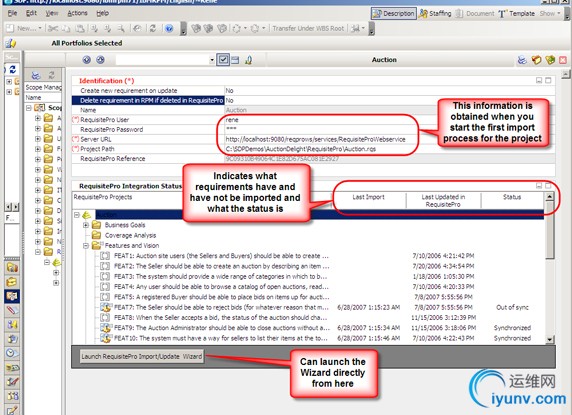Click the blue refresh icon in left sidebar
This screenshot has height=415, width=572.
[x=12, y=69]
